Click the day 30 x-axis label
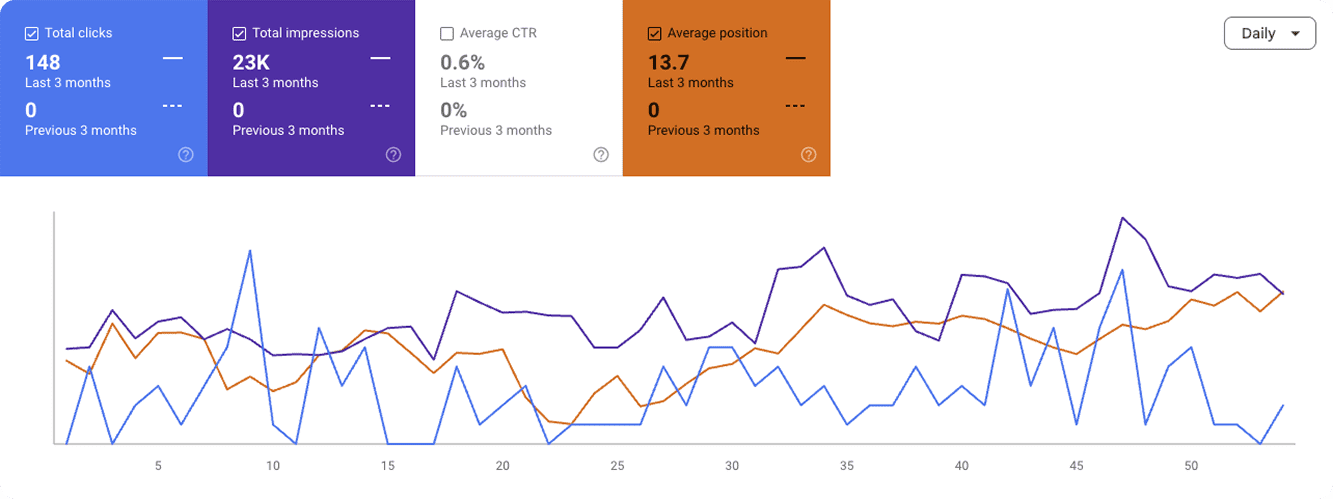Image resolution: width=1333 pixels, height=499 pixels. pyautogui.click(x=732, y=466)
